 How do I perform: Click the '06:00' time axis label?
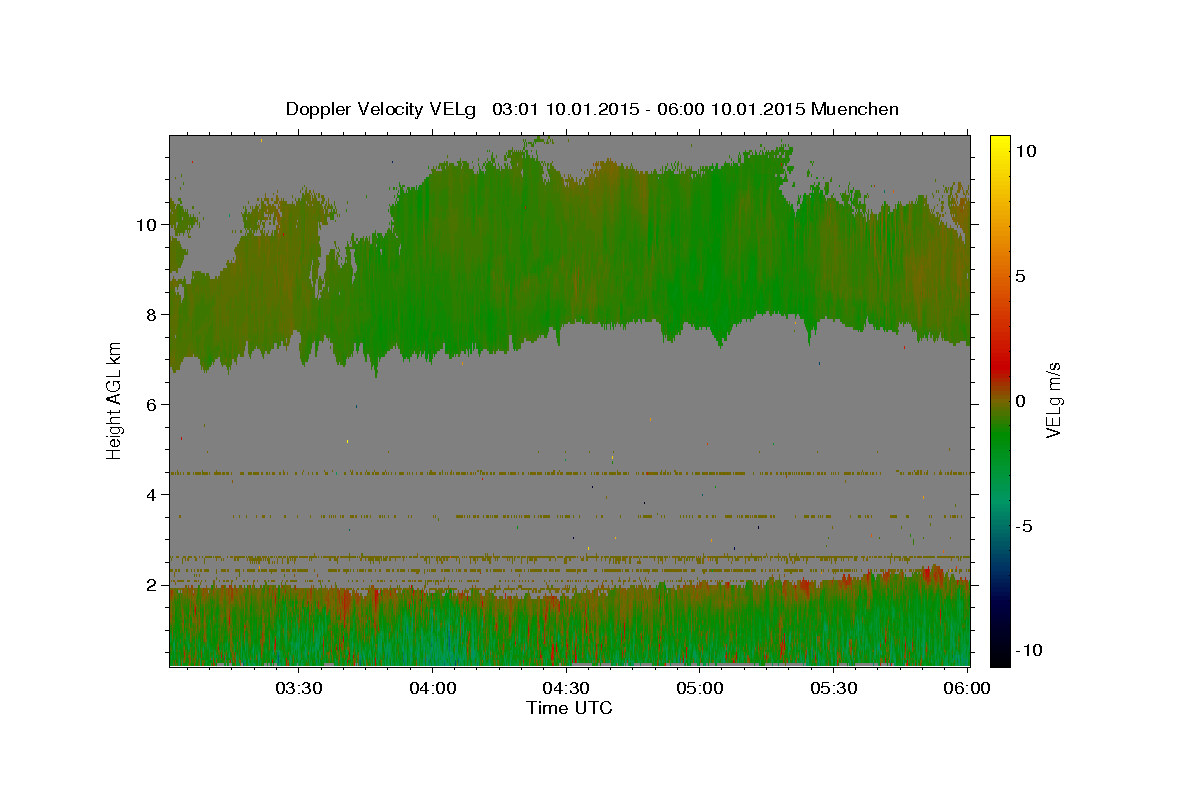(967, 688)
